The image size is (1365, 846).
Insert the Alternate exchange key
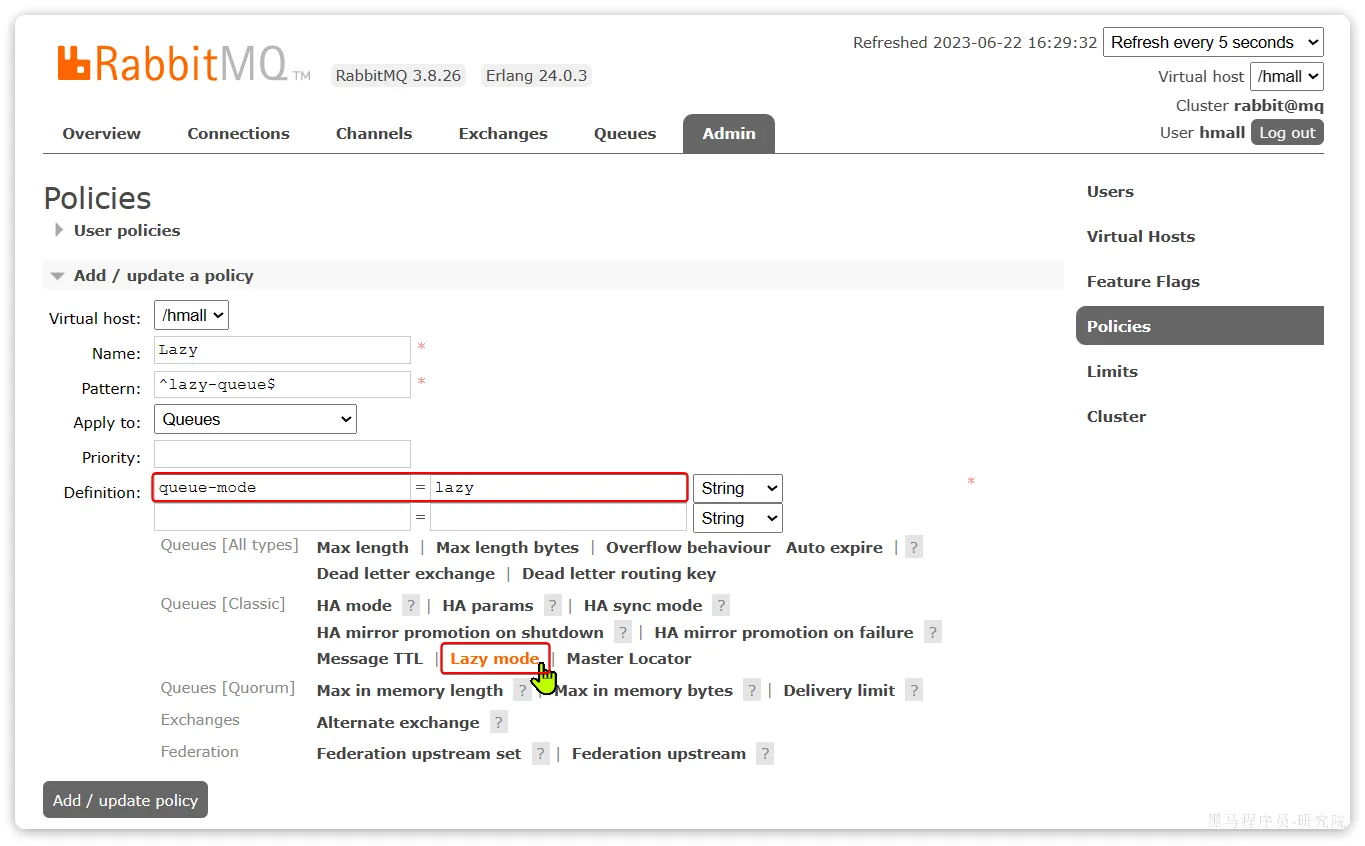click(398, 722)
